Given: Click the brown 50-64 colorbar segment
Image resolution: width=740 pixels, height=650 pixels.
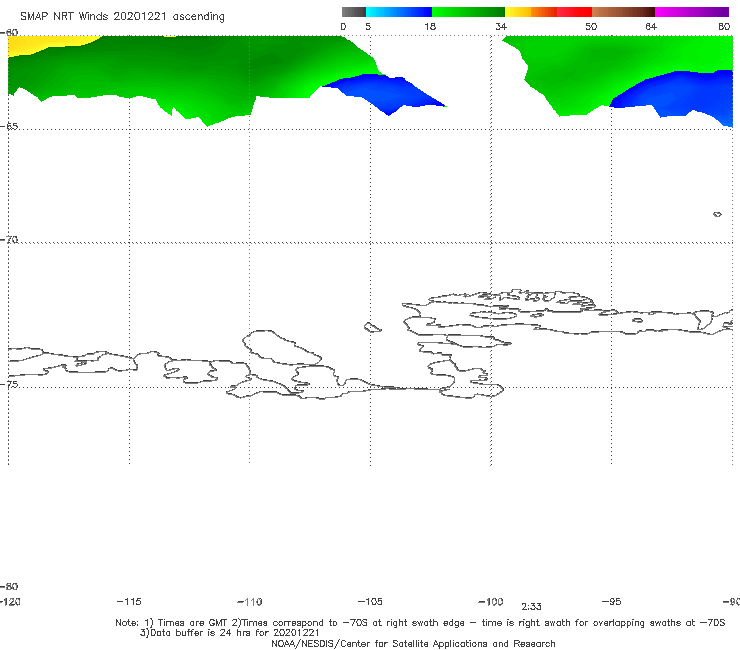Looking at the screenshot, I should pos(623,12).
